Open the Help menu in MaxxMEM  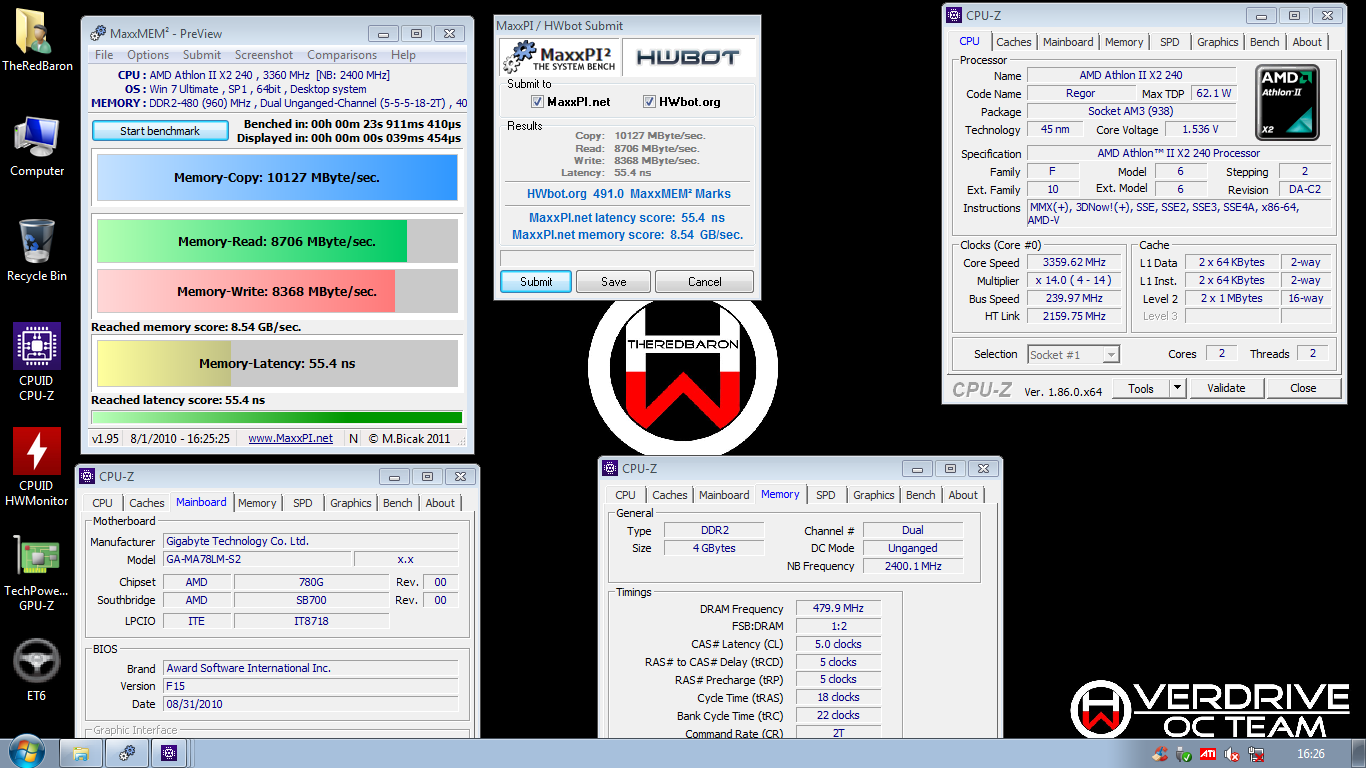tap(403, 55)
